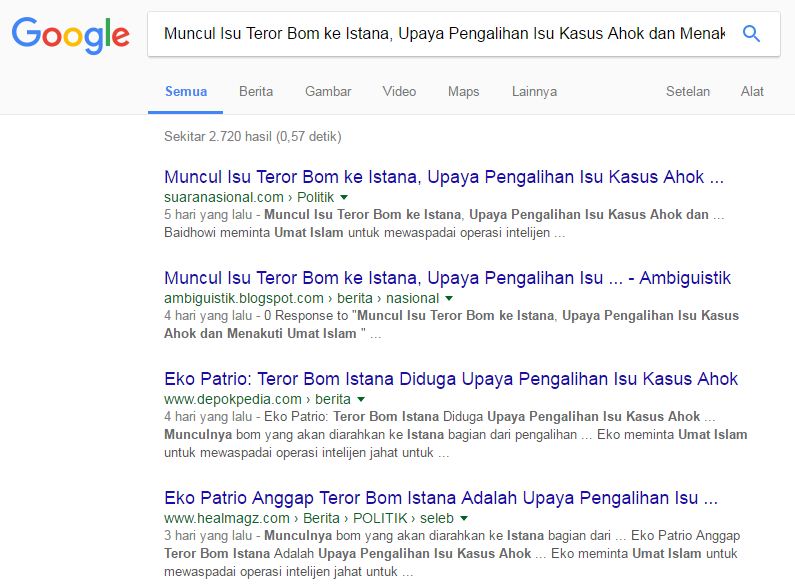Click the ambiguistik.blogspot.com › berita › nasional URL
795x587 pixels.
(301, 298)
